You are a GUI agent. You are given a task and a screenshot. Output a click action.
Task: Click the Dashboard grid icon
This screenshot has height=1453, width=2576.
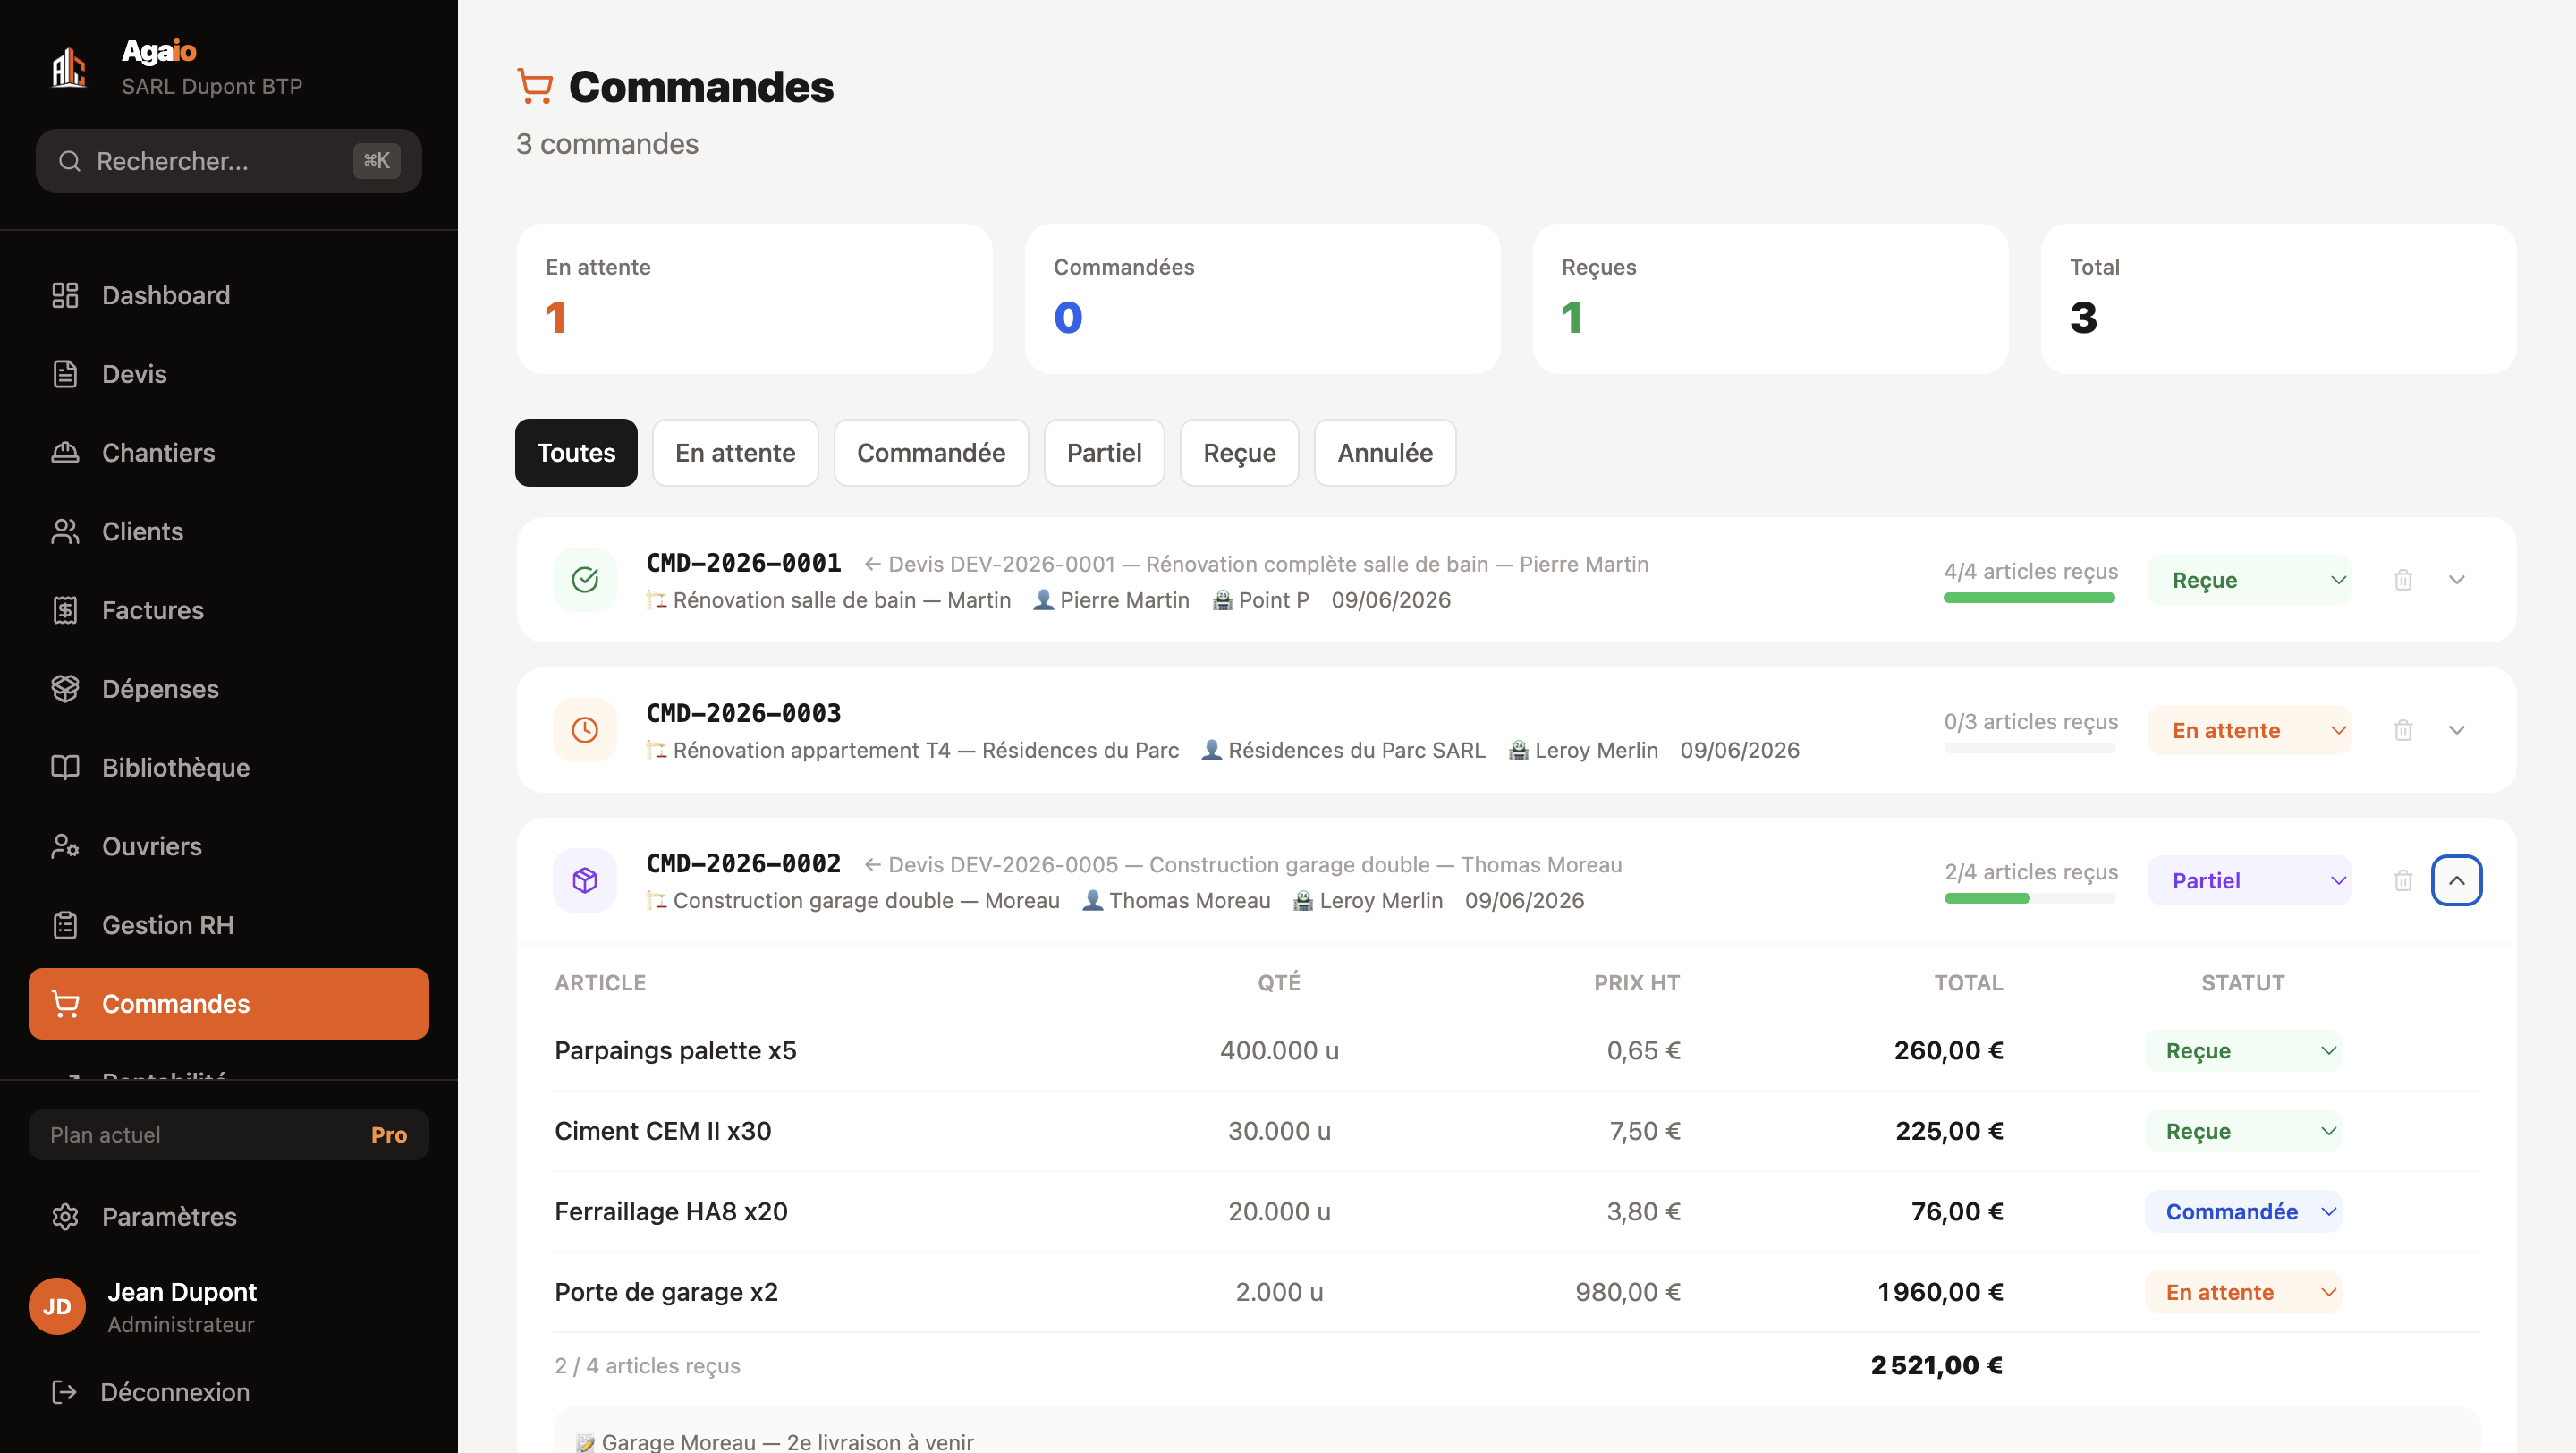(x=65, y=295)
